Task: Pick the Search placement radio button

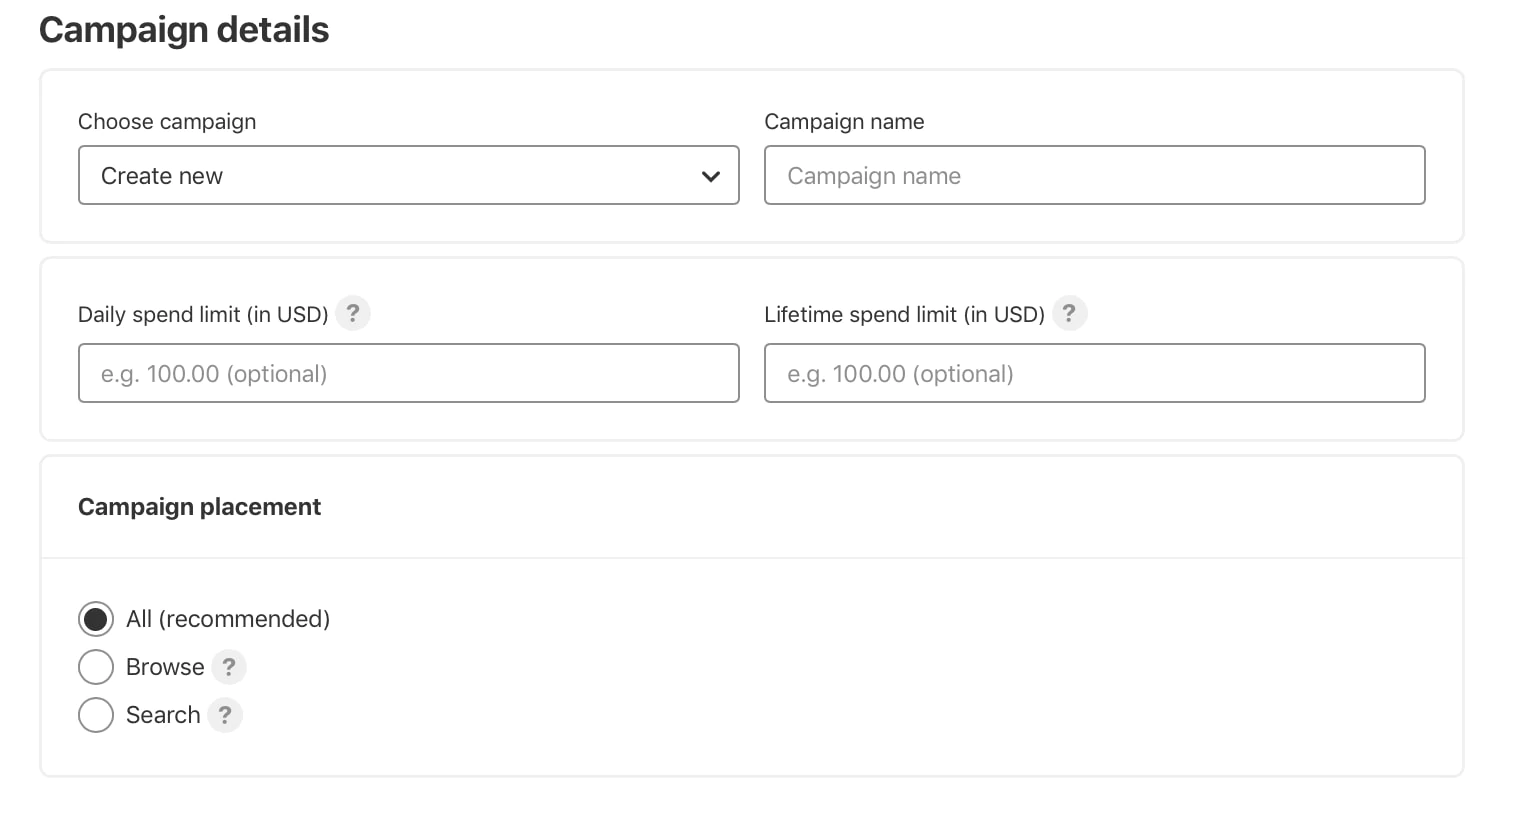Action: [96, 715]
